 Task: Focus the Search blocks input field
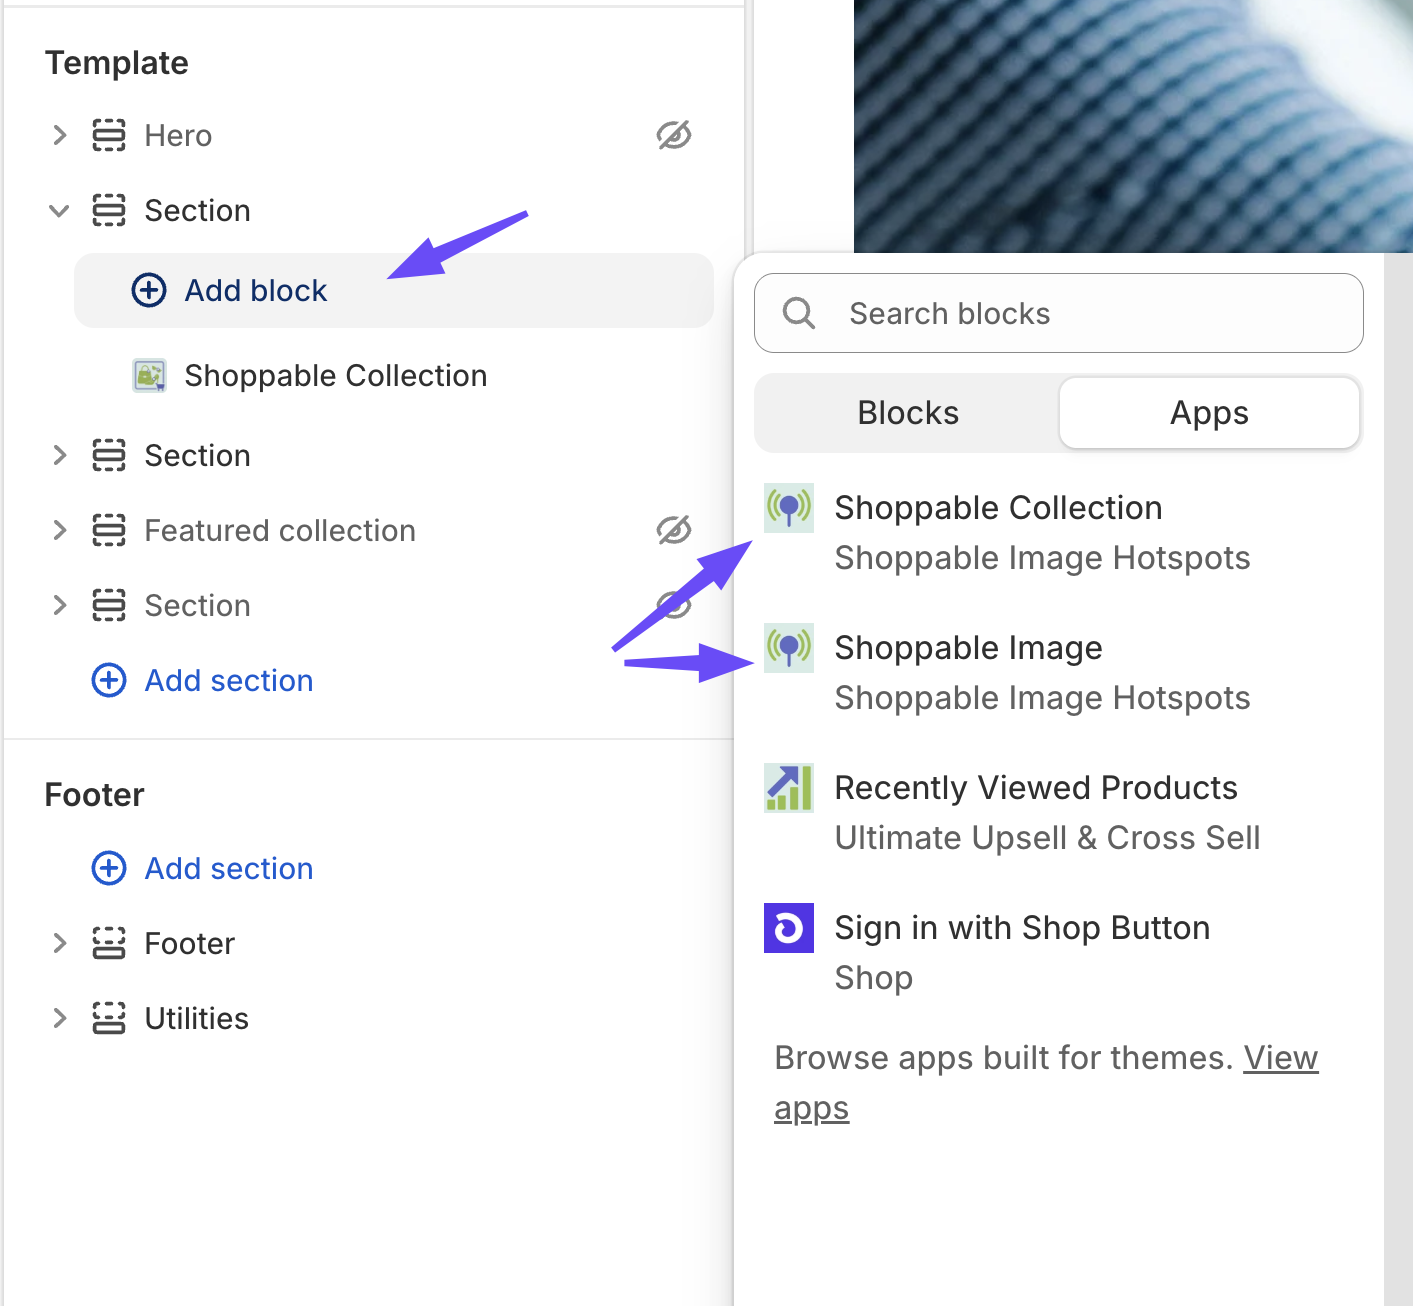(1059, 313)
